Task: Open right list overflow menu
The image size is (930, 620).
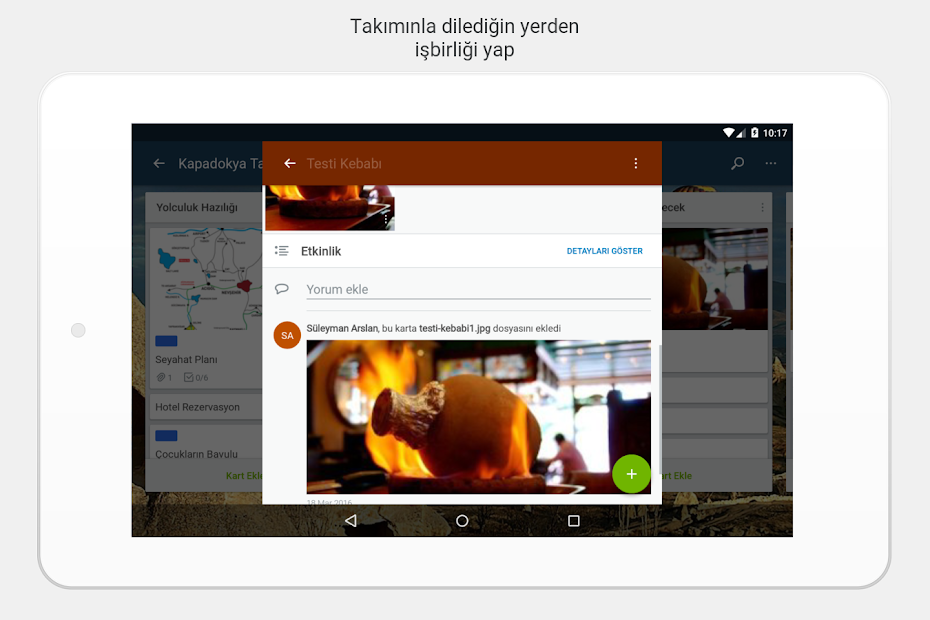Action: (x=762, y=207)
